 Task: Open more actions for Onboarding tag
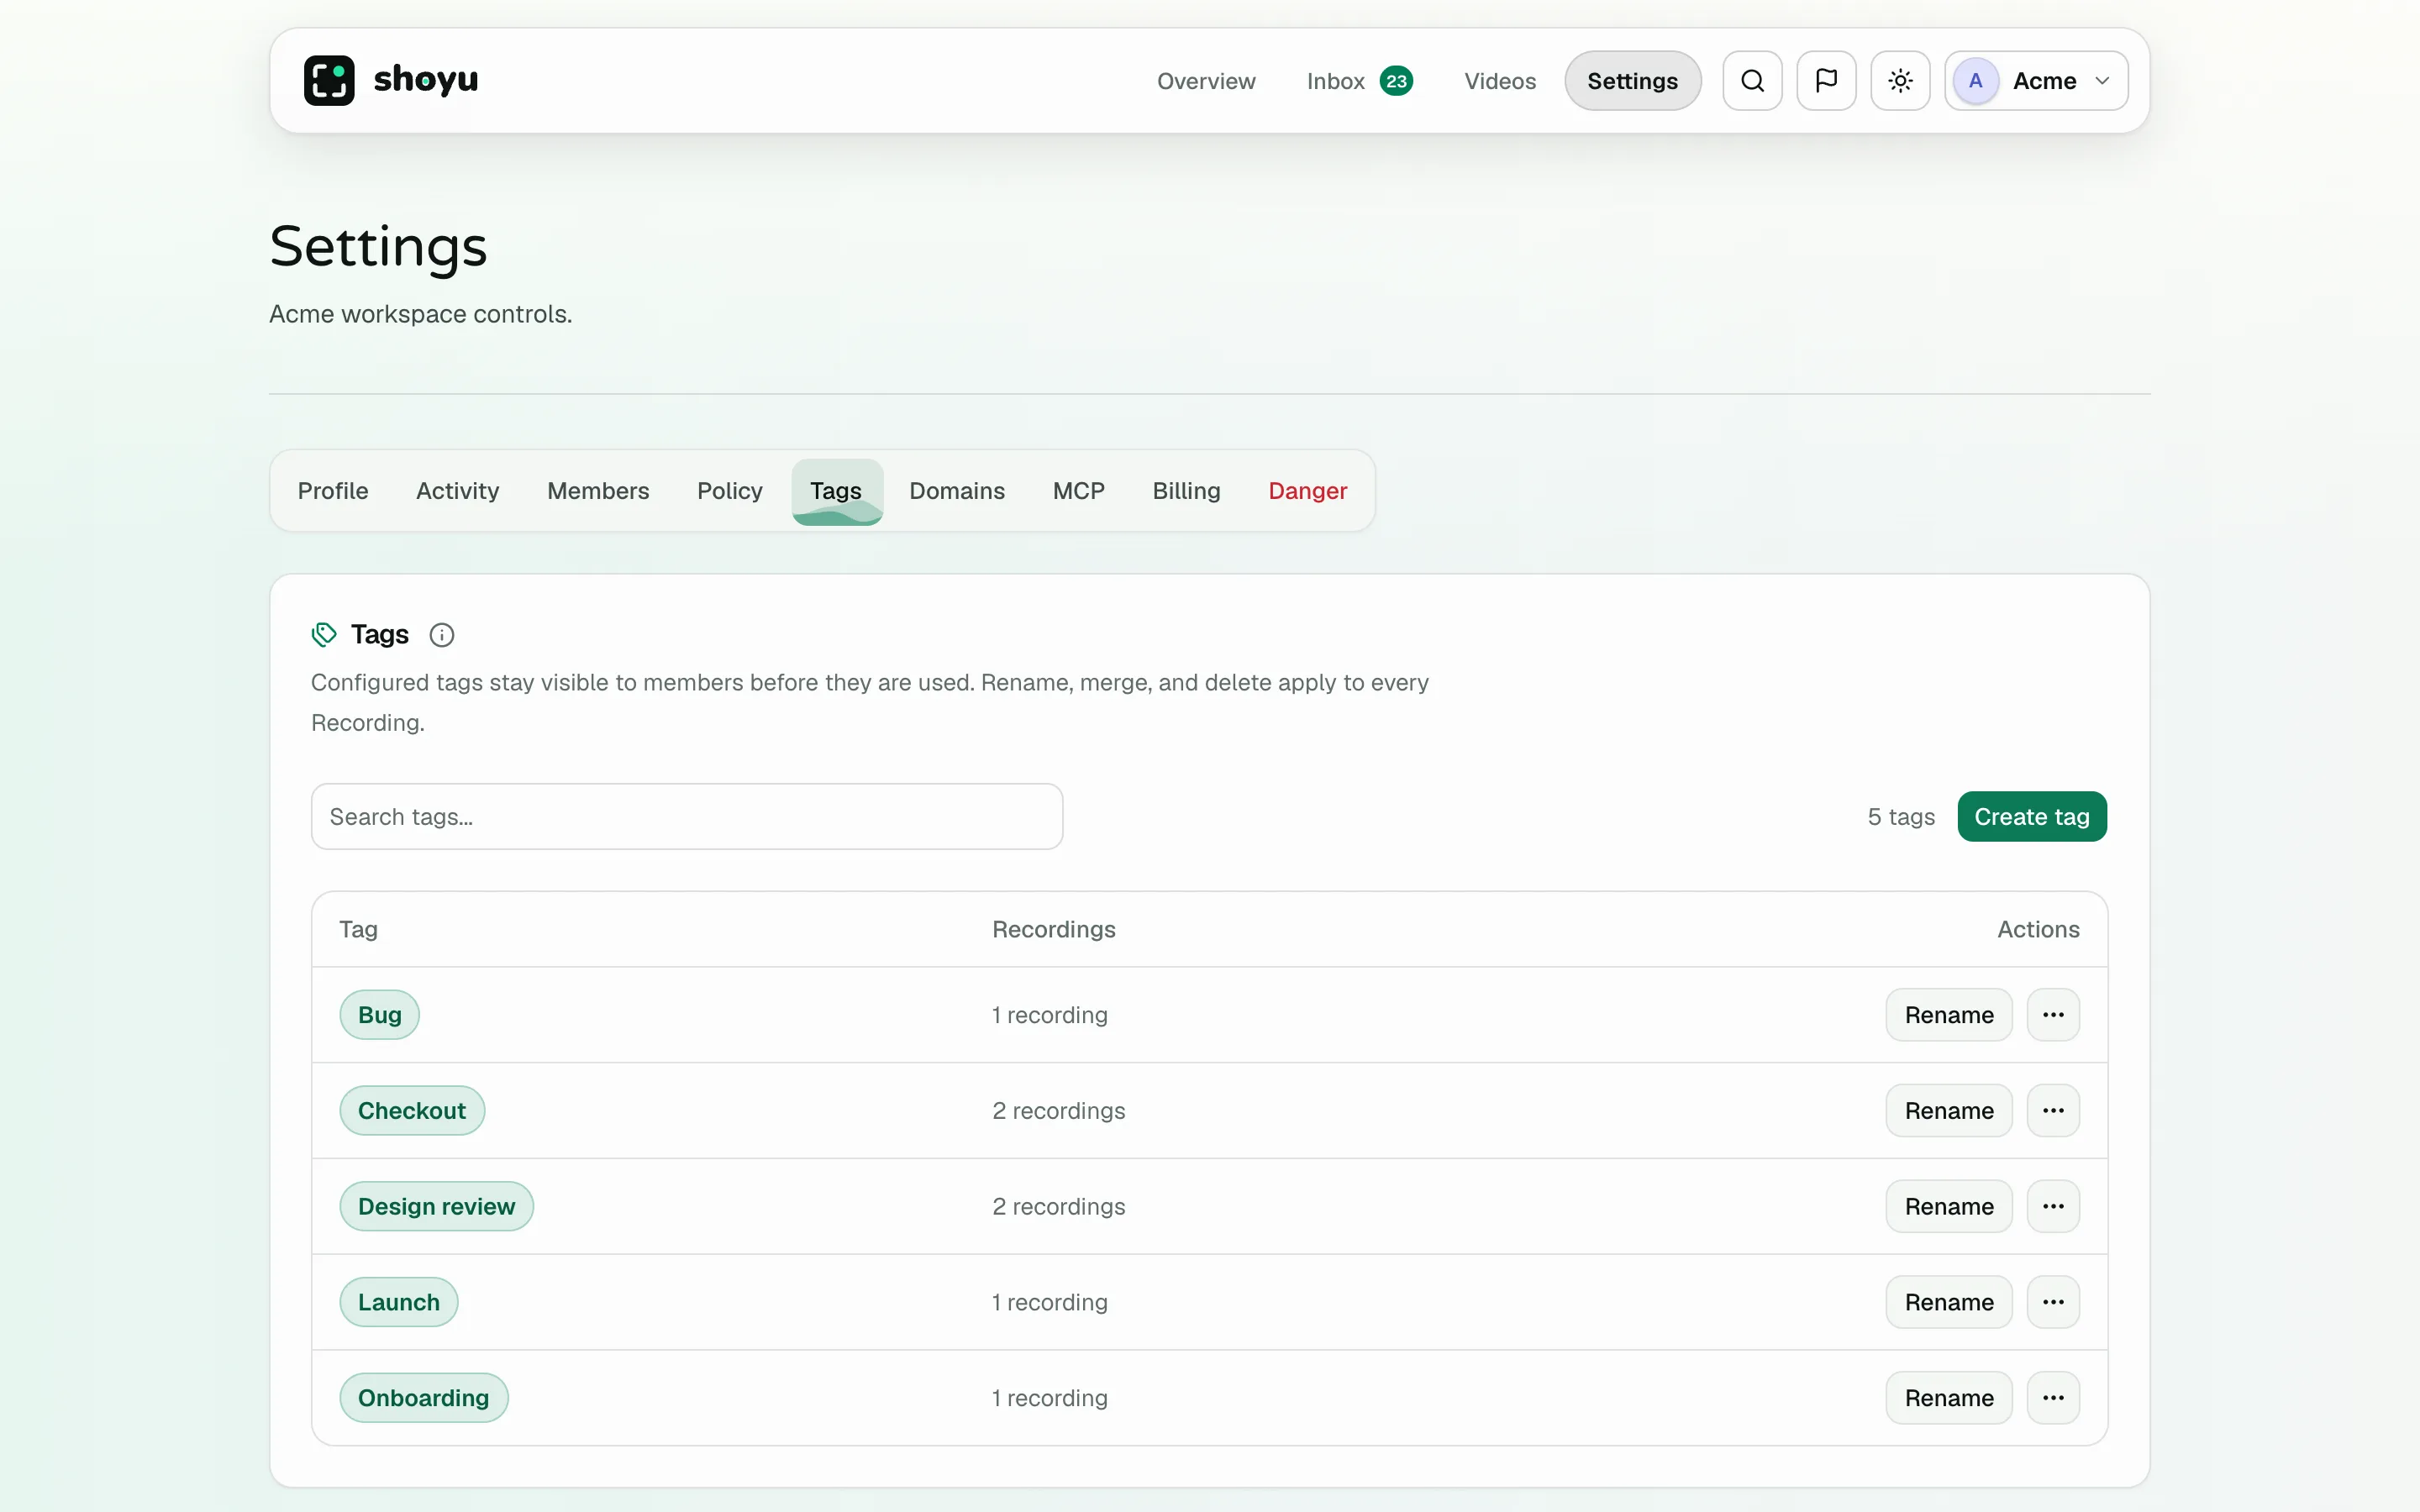2053,1398
